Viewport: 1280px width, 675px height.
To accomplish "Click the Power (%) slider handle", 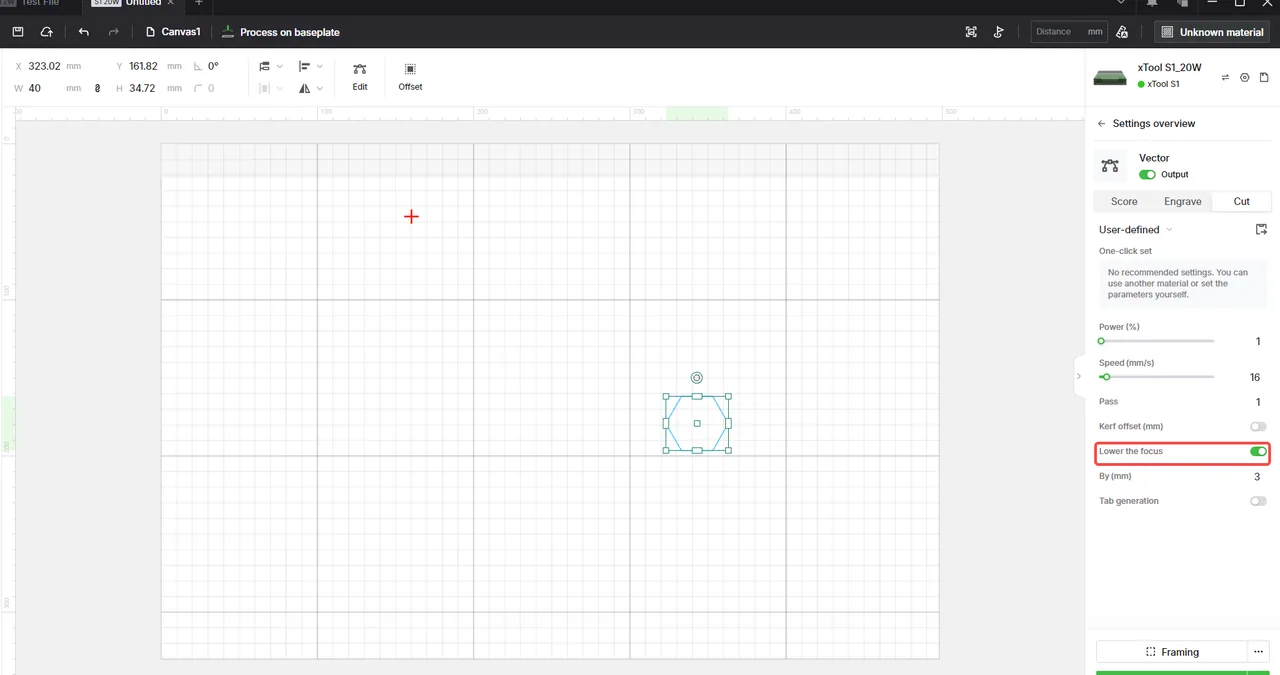I will [x=1101, y=341].
